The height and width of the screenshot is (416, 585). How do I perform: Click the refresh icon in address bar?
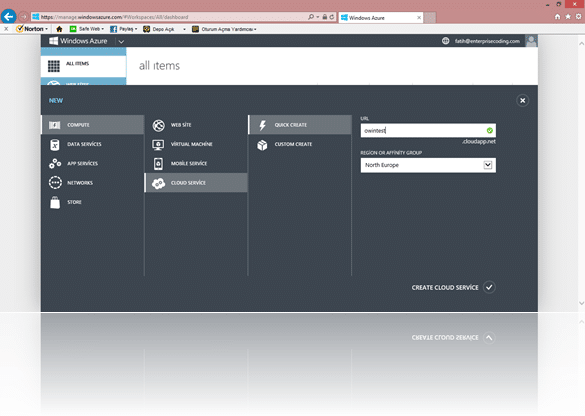tap(331, 17)
